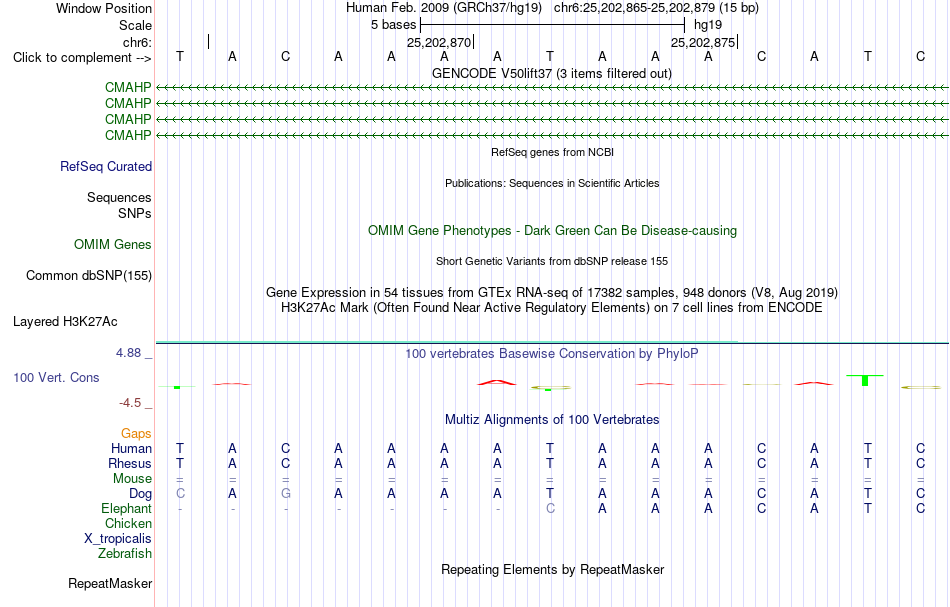Open the 100 Vert. Cons track label
The height and width of the screenshot is (607, 950).
56,377
